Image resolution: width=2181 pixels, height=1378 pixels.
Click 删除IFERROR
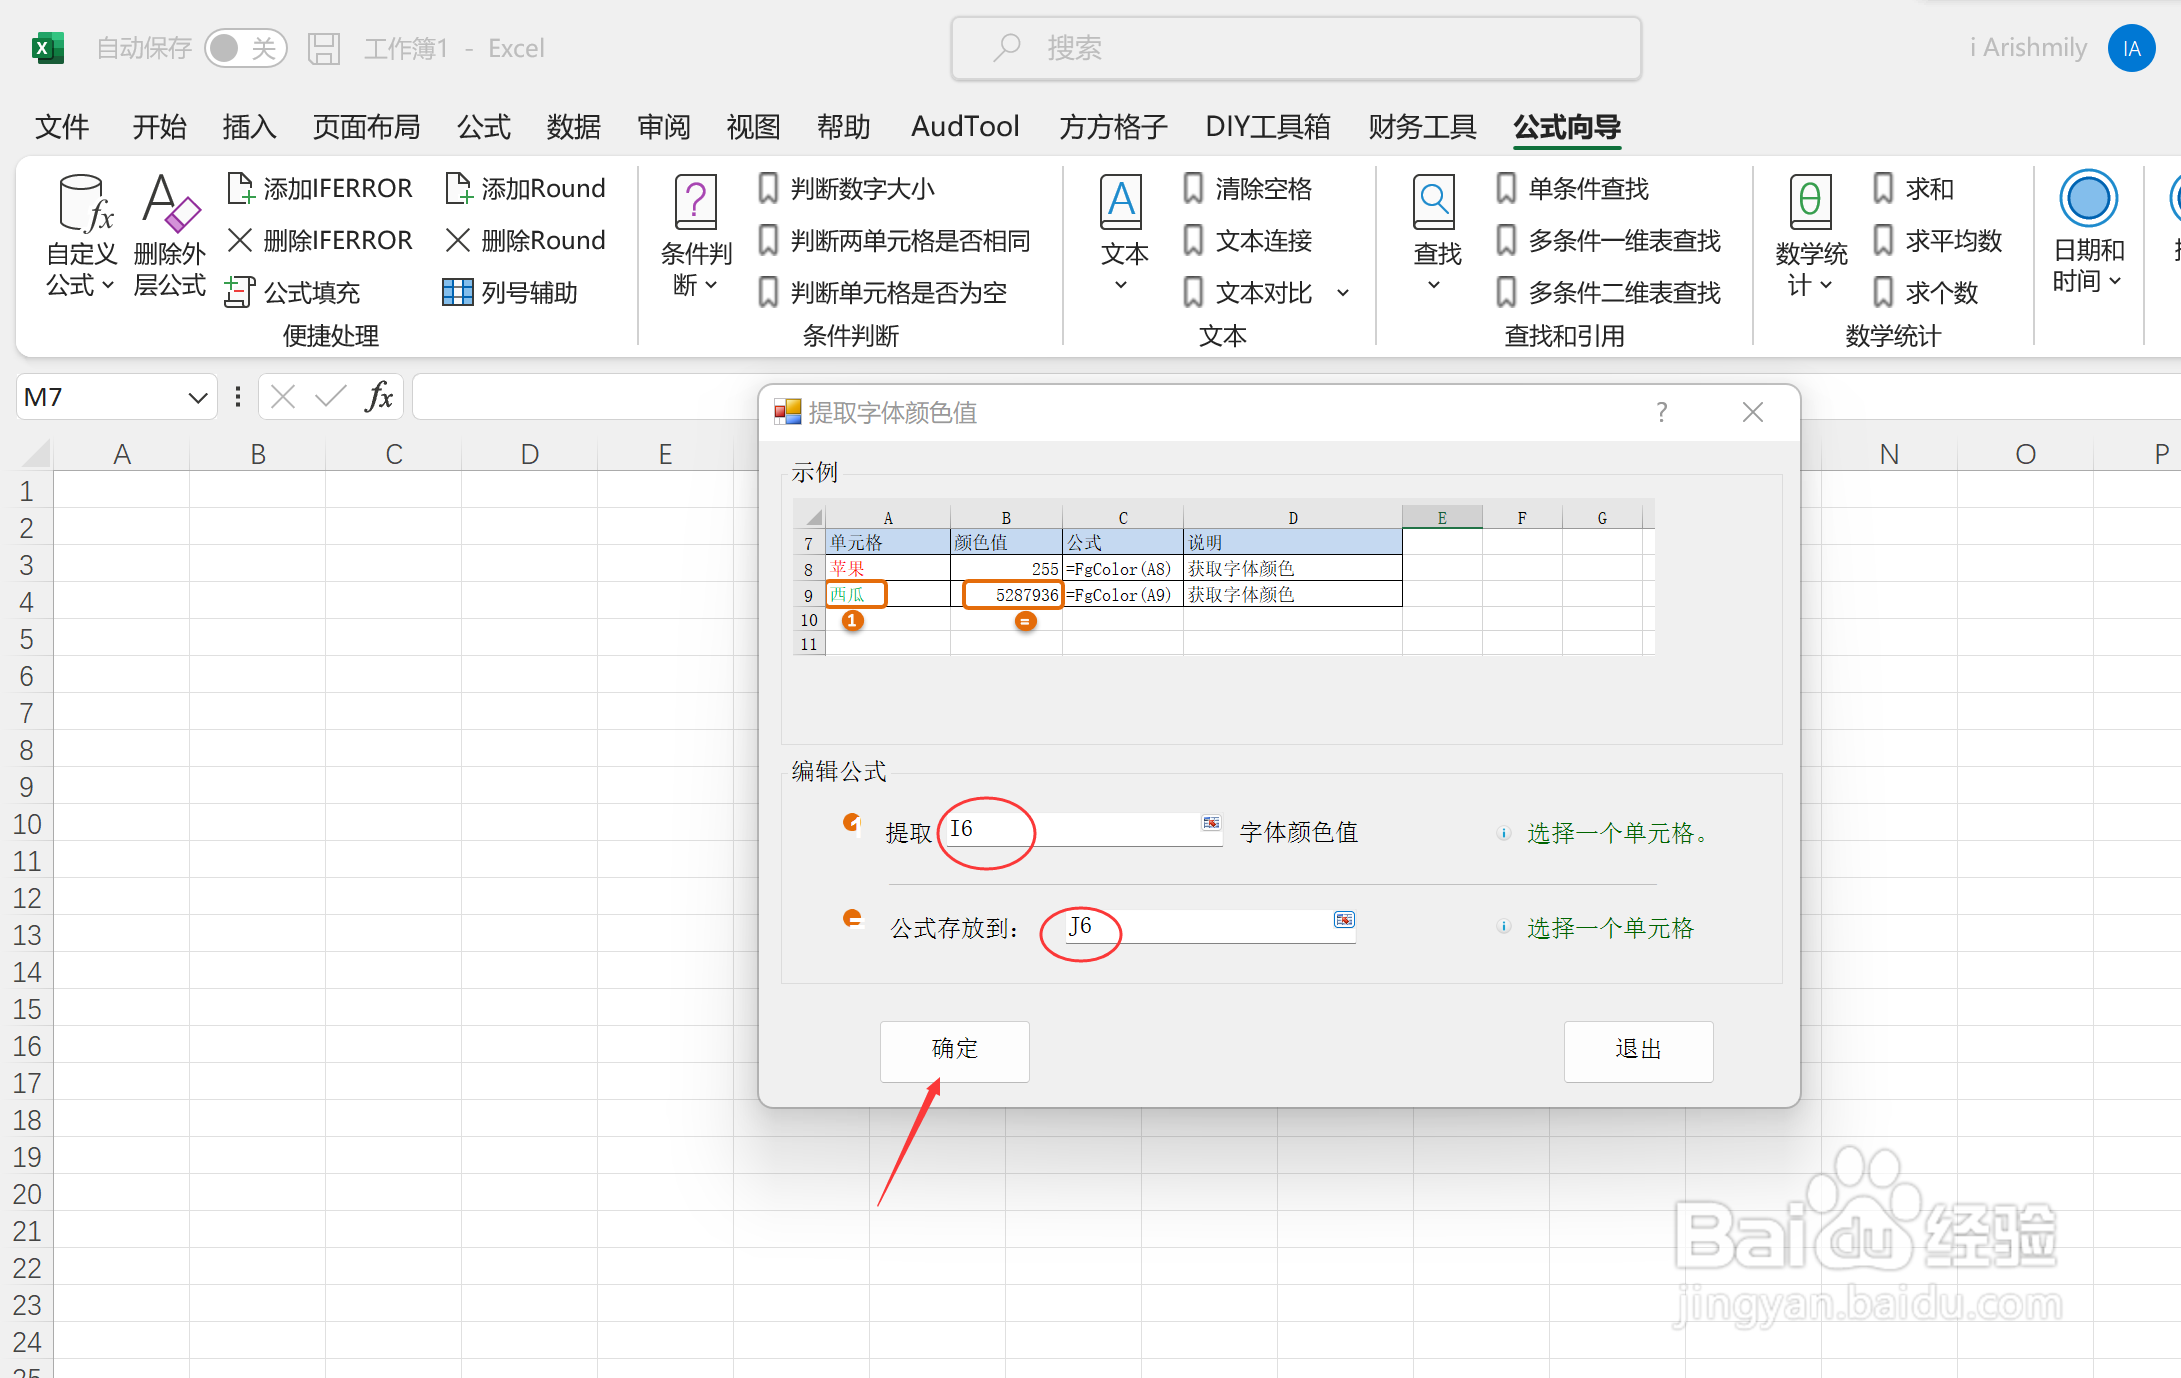pos(320,240)
